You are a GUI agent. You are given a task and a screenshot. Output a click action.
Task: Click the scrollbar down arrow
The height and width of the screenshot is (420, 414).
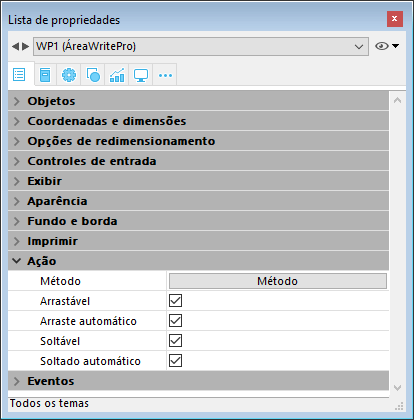tap(397, 388)
